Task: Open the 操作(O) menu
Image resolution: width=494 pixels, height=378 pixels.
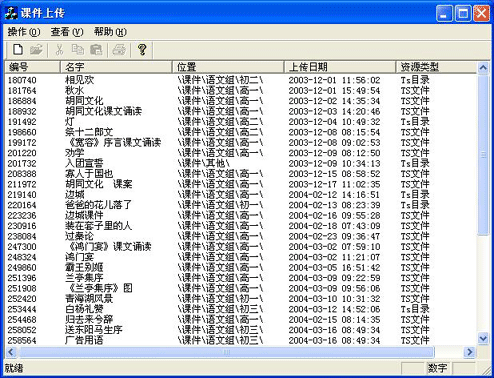Action: pos(24,32)
